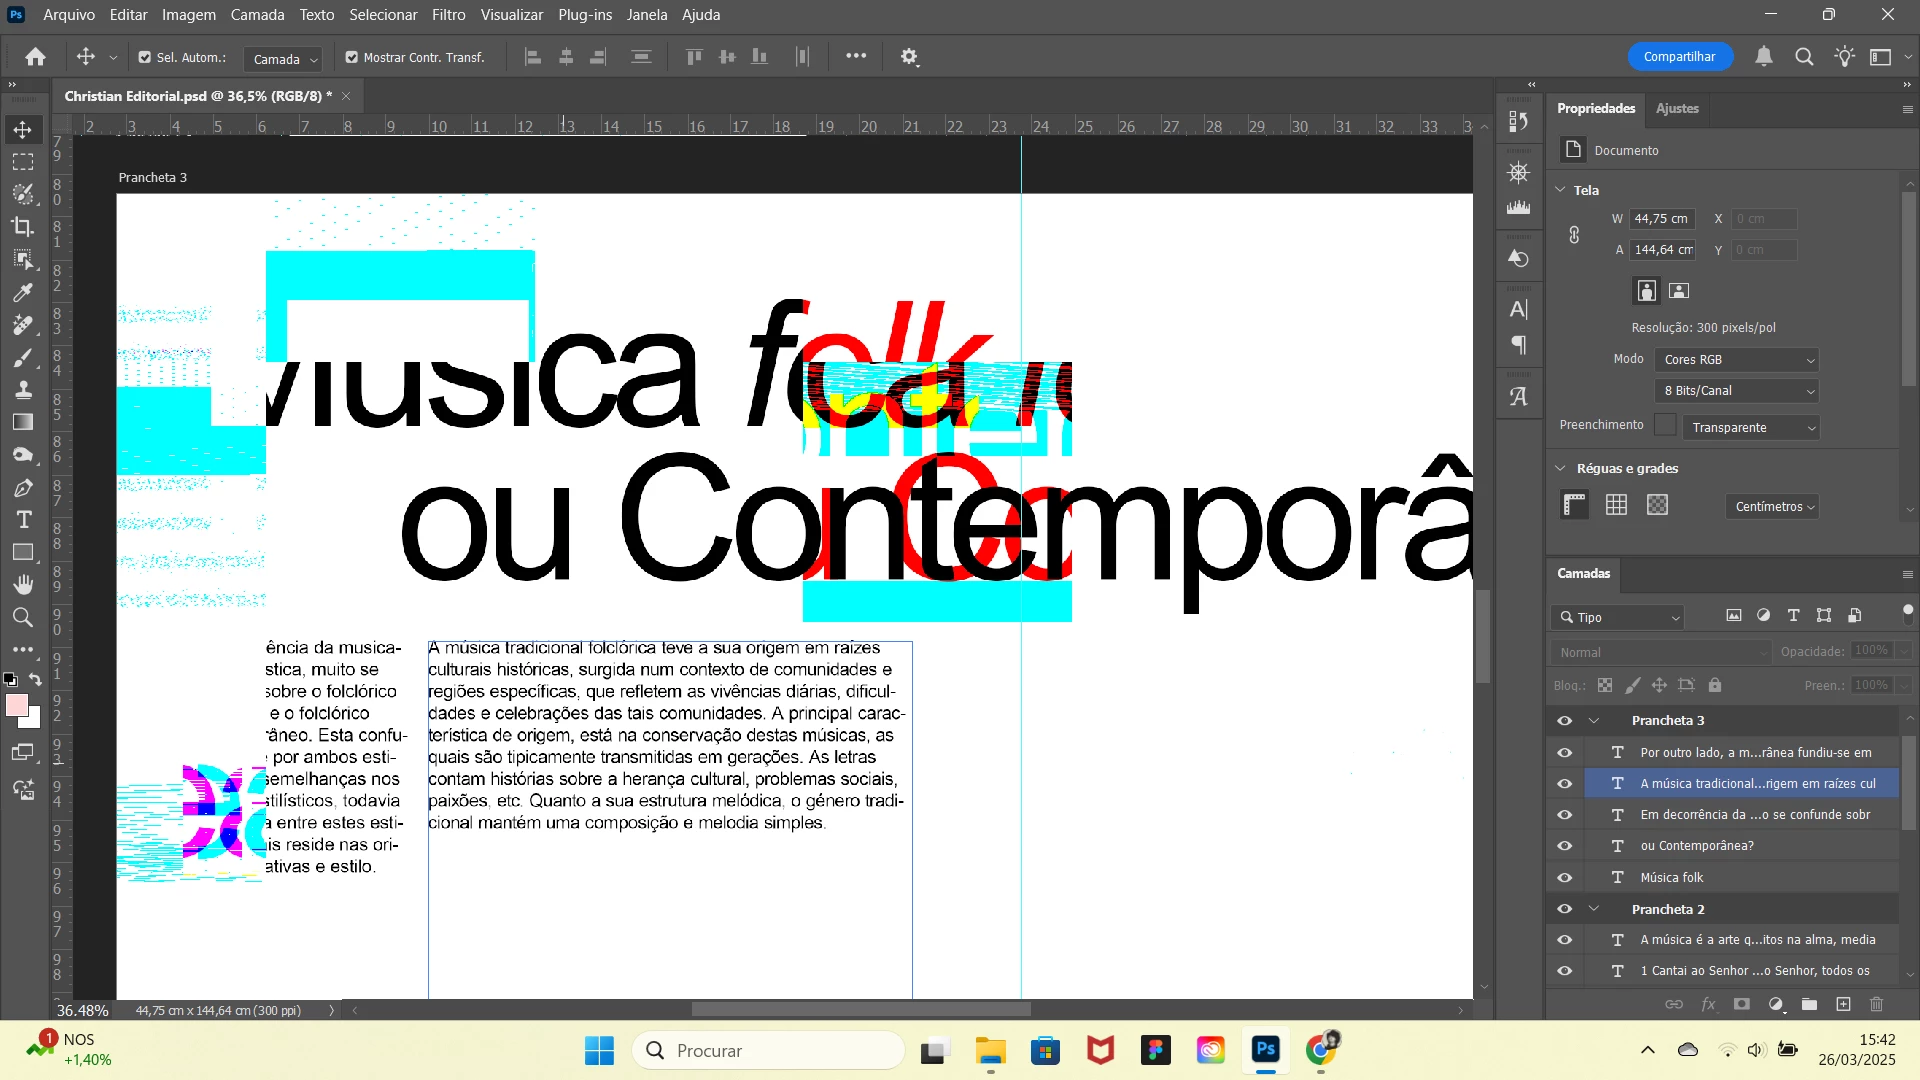
Task: Open the Centímetros units dropdown
Action: (1772, 507)
